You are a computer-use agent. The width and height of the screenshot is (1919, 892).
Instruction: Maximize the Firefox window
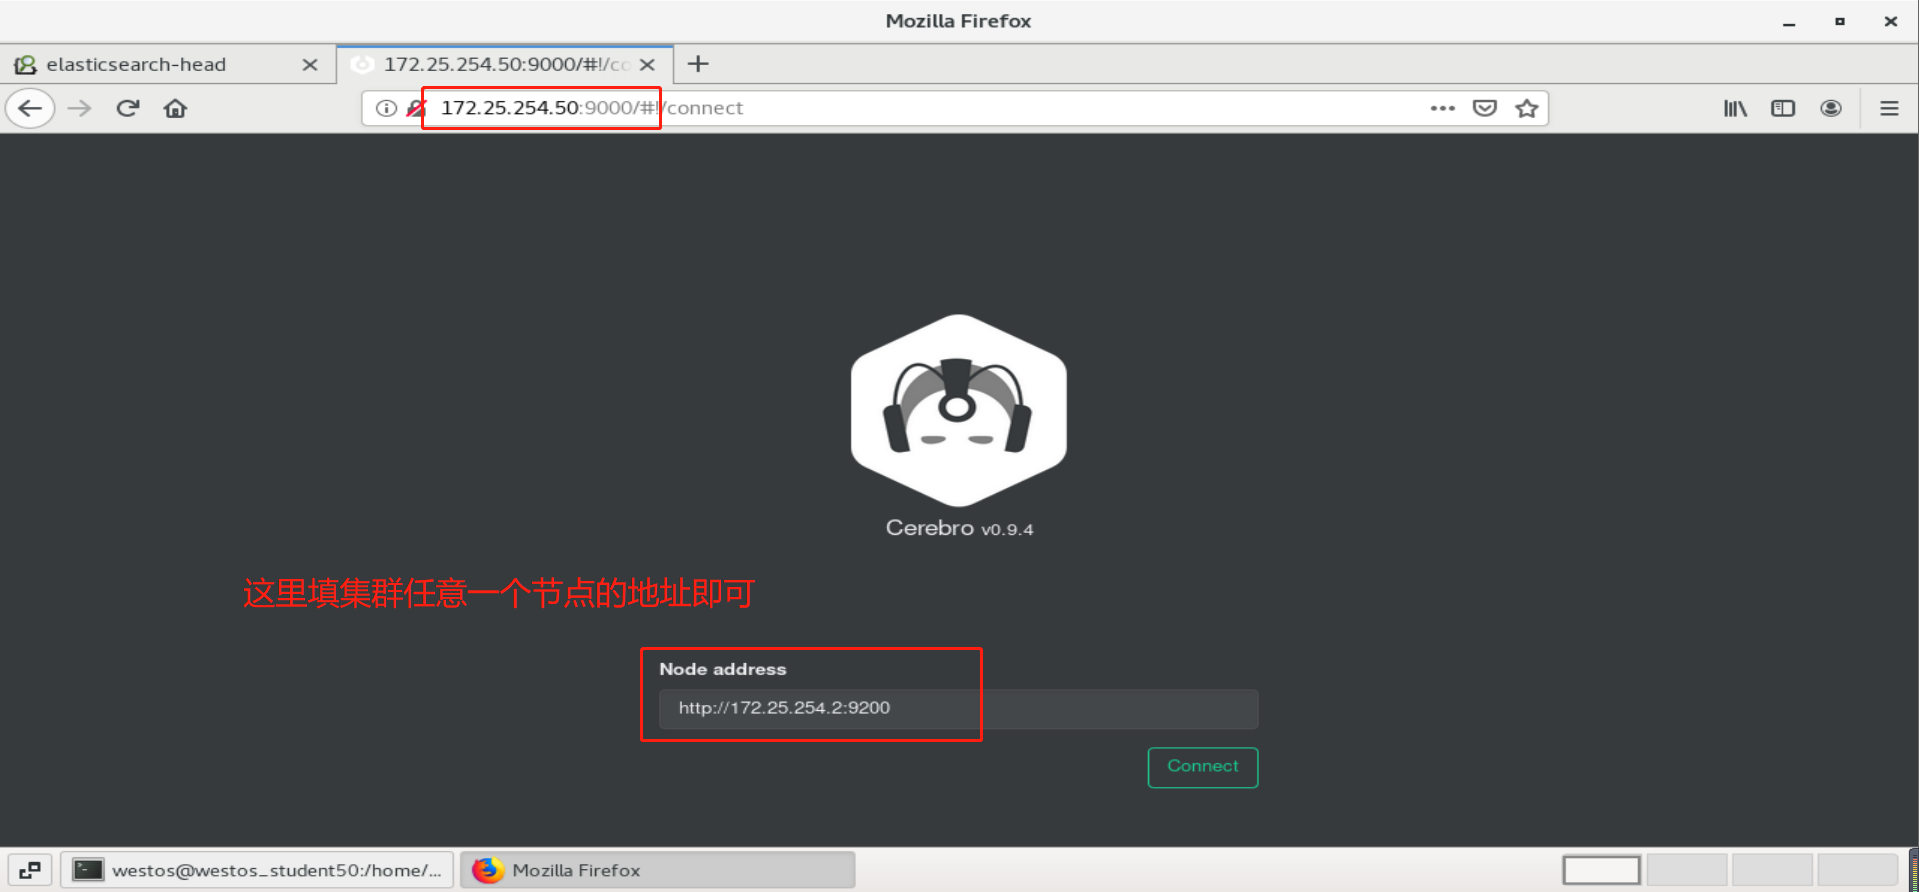[1839, 21]
